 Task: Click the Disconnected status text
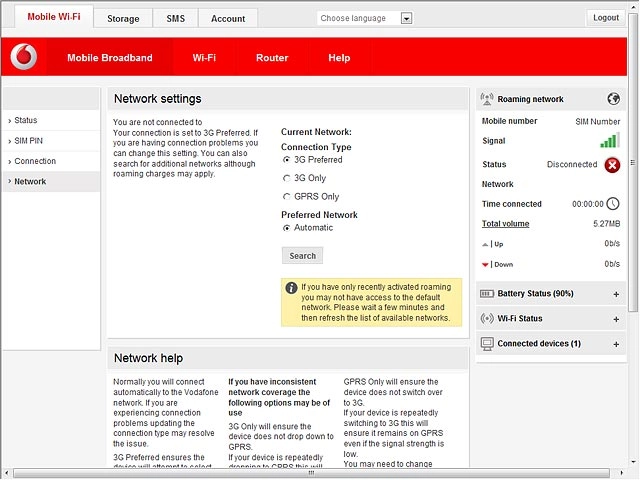pos(572,164)
